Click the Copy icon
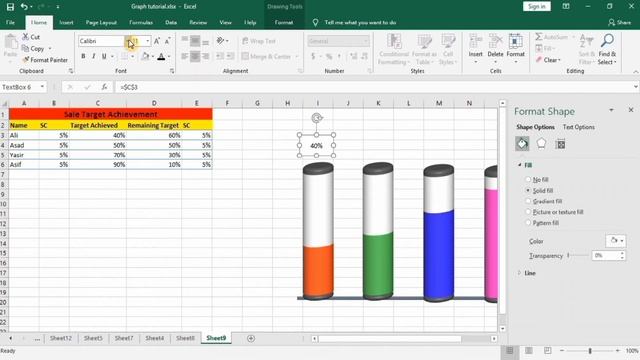Screen dimensions: 640x360 click(x=25, y=48)
